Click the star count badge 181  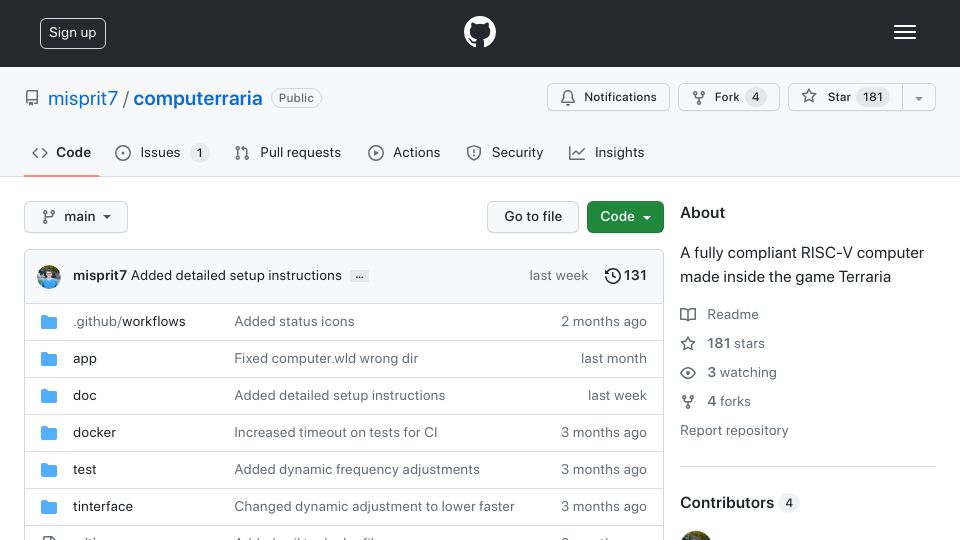(872, 97)
